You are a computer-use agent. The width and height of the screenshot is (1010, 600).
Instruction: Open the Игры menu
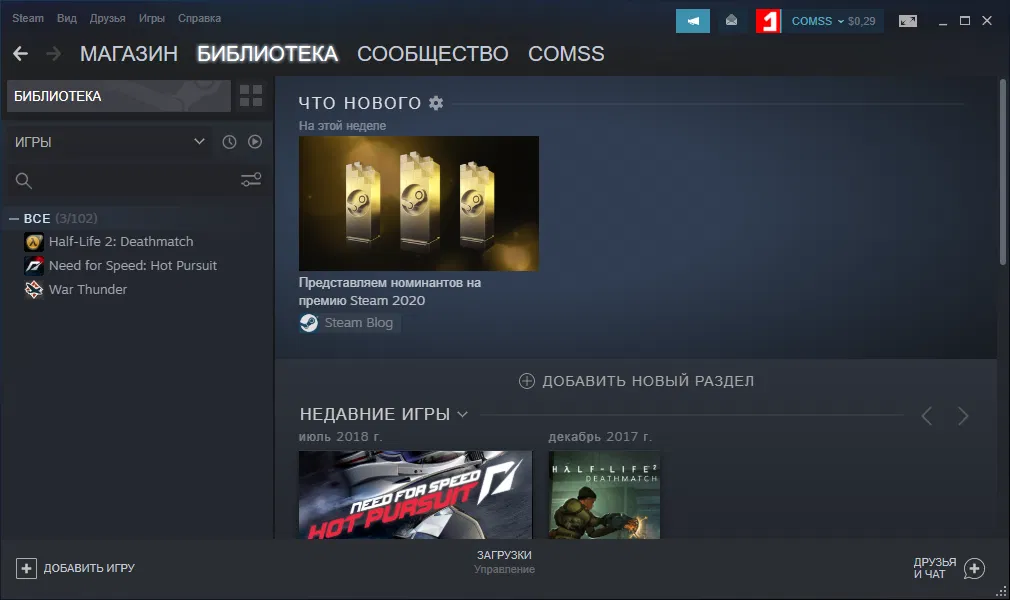pyautogui.click(x=151, y=18)
